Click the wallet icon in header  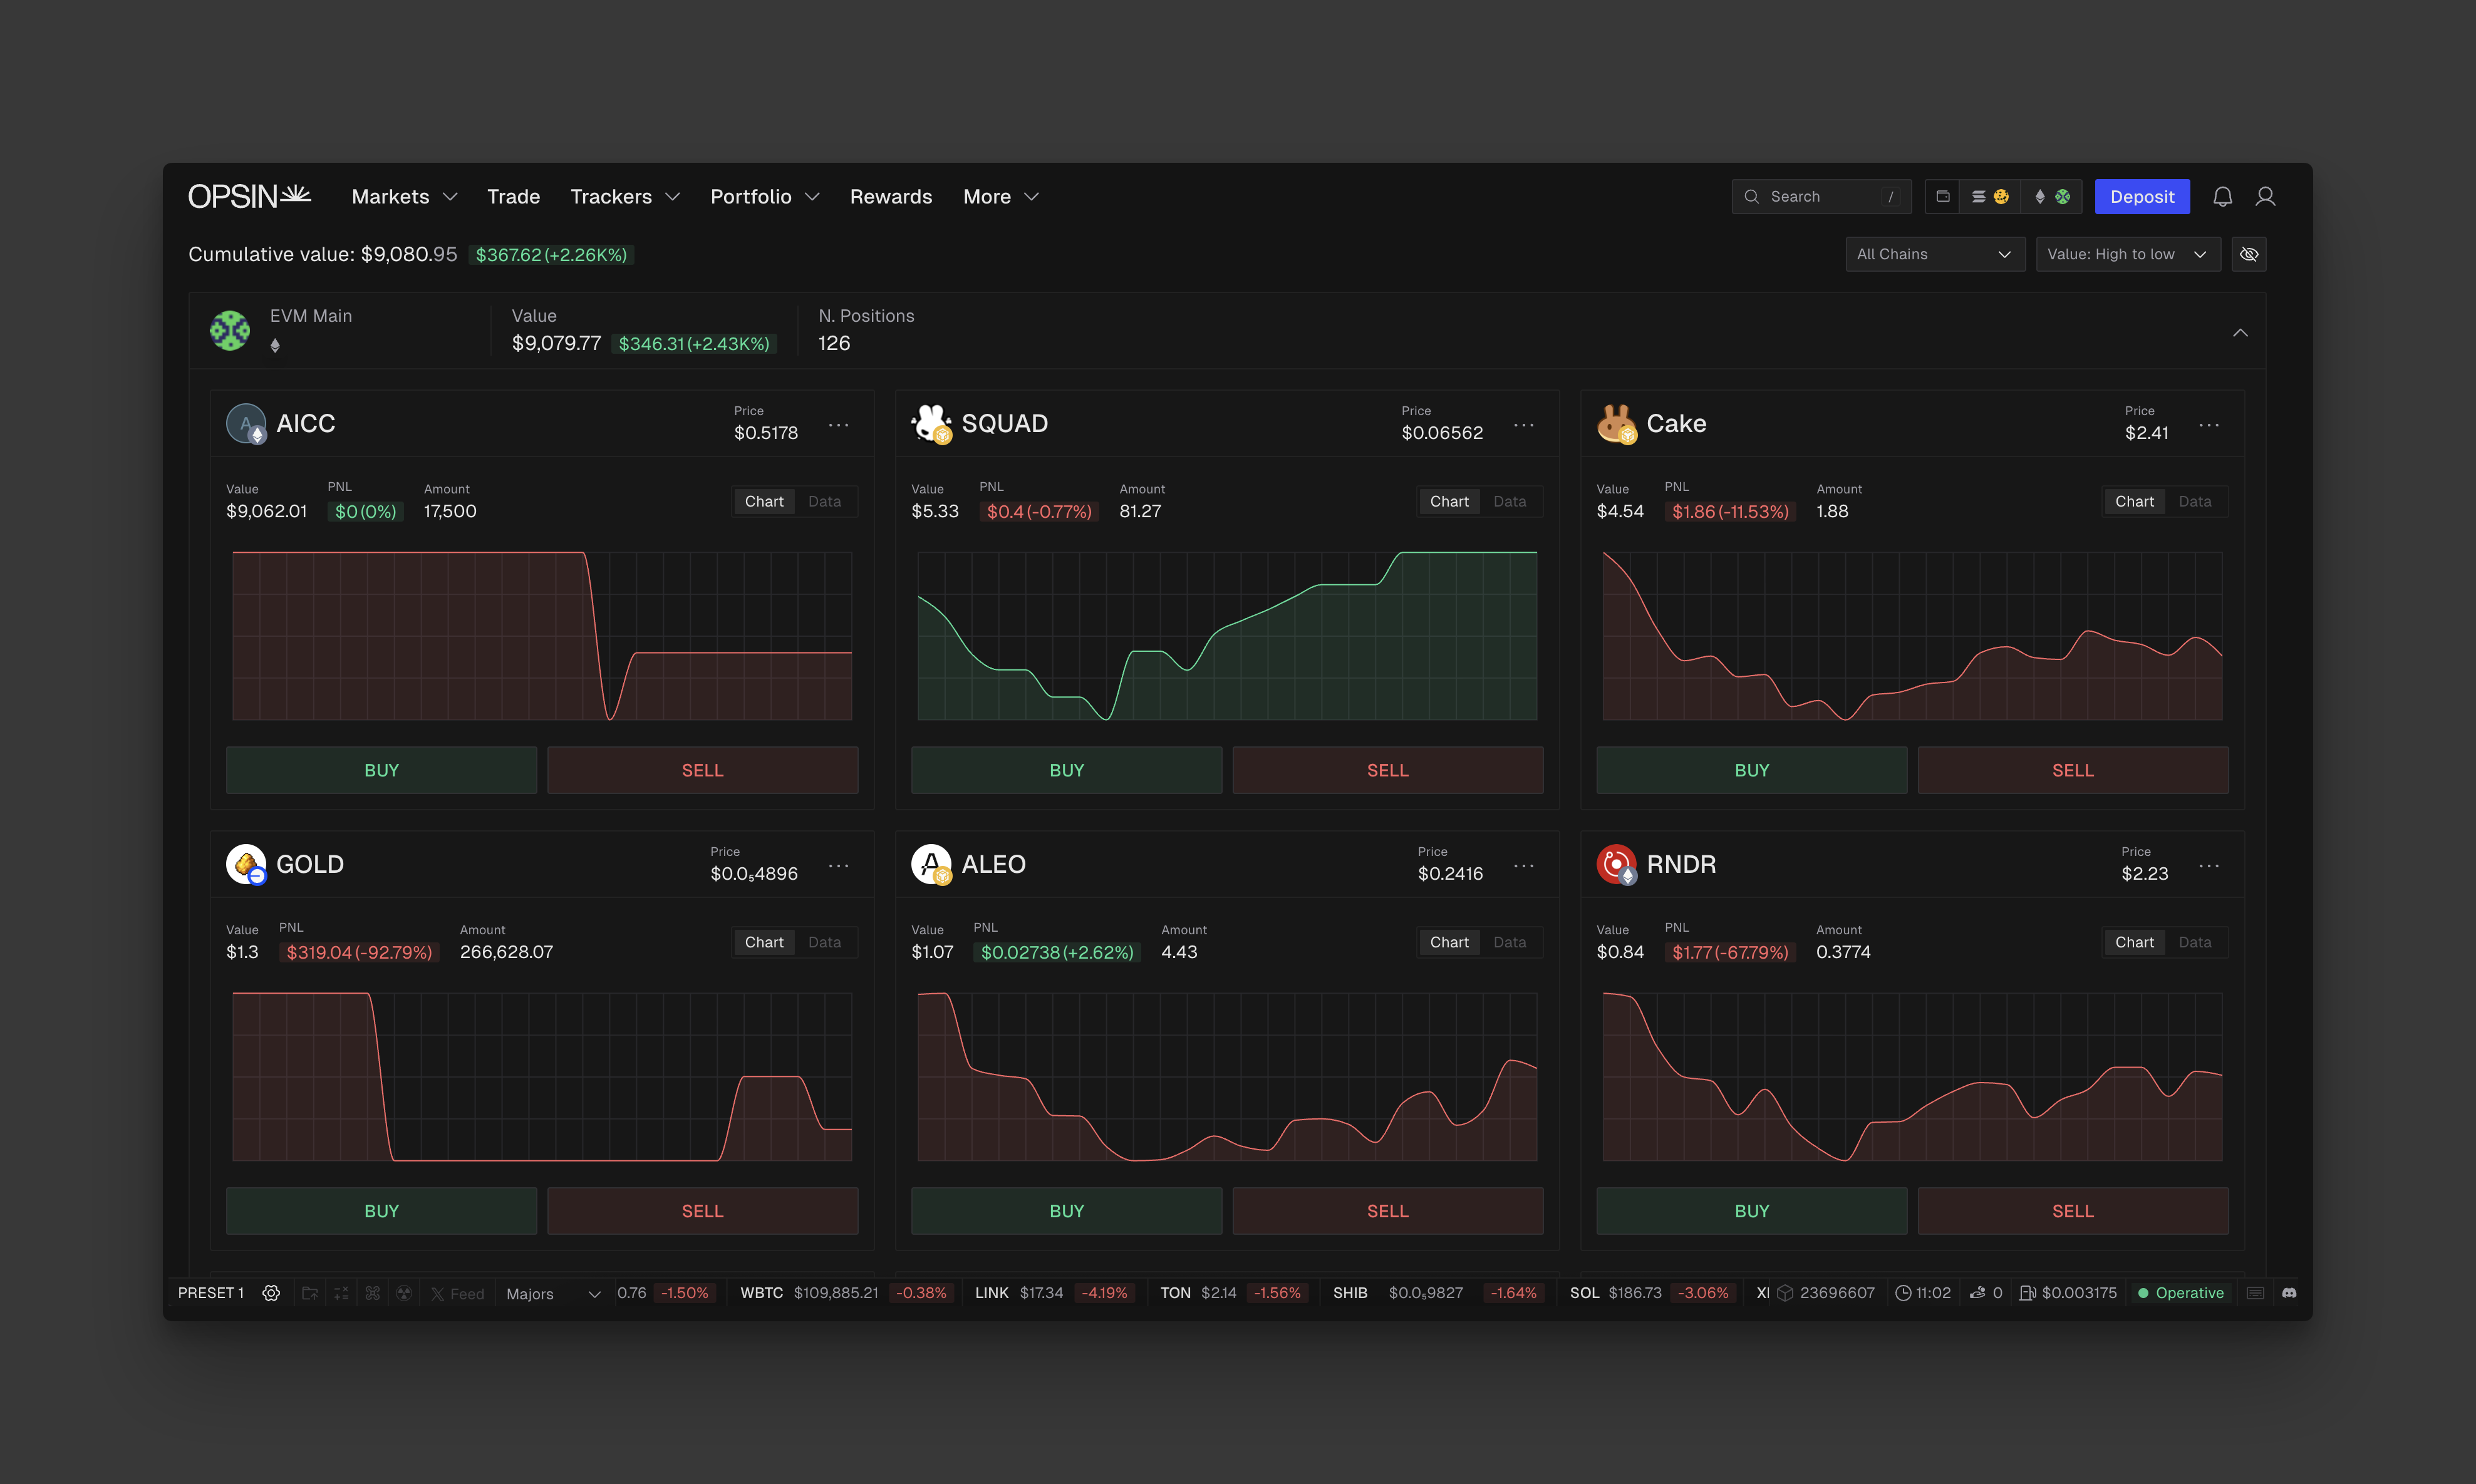tap(1942, 197)
